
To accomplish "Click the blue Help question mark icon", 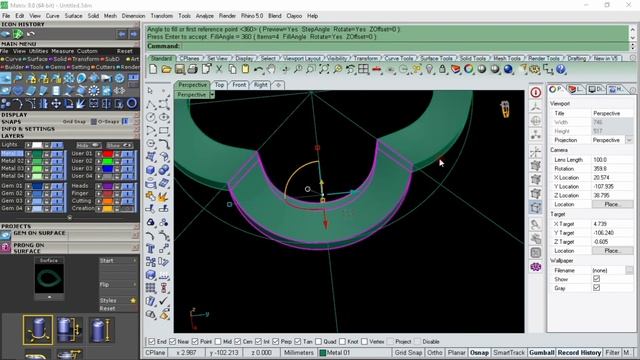I will pyautogui.click(x=561, y=69).
